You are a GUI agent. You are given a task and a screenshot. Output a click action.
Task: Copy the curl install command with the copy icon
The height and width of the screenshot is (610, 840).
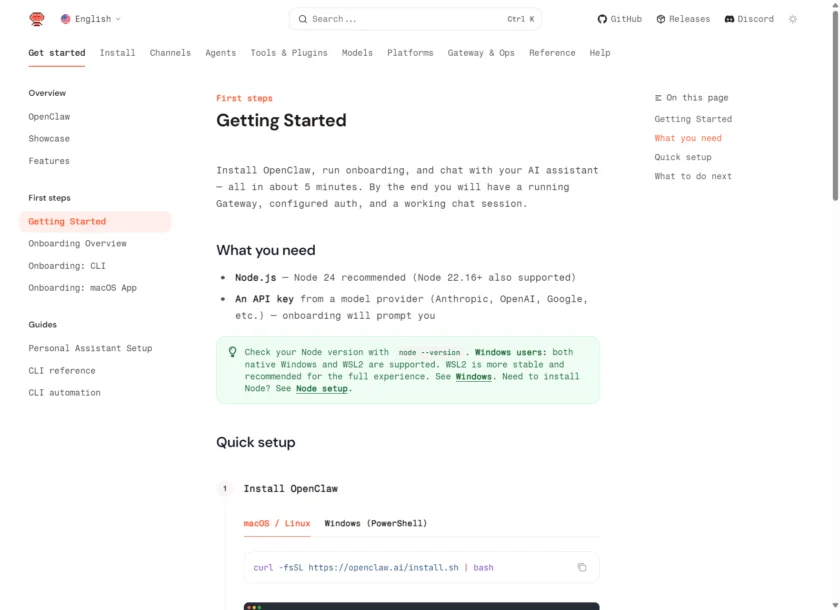click(582, 566)
